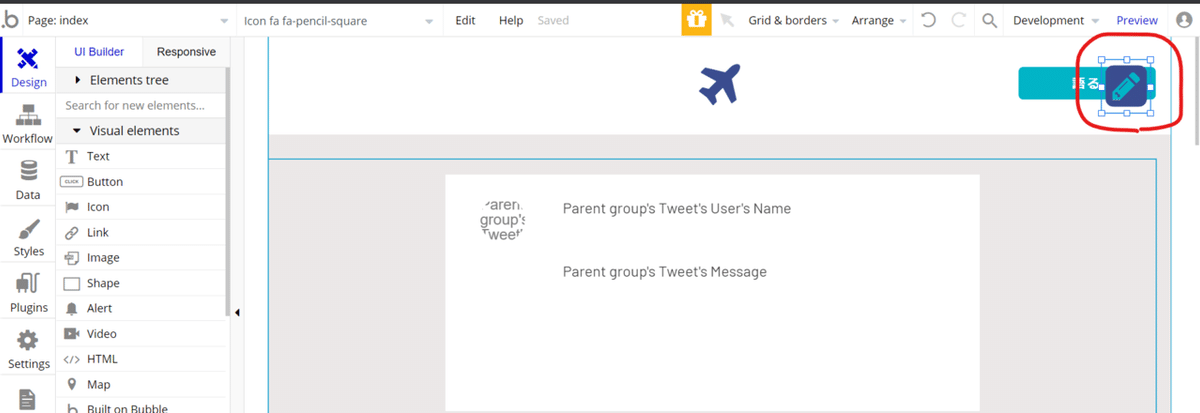This screenshot has height=413, width=1200.
Task: Select the airplane icon on canvas
Action: (x=720, y=84)
